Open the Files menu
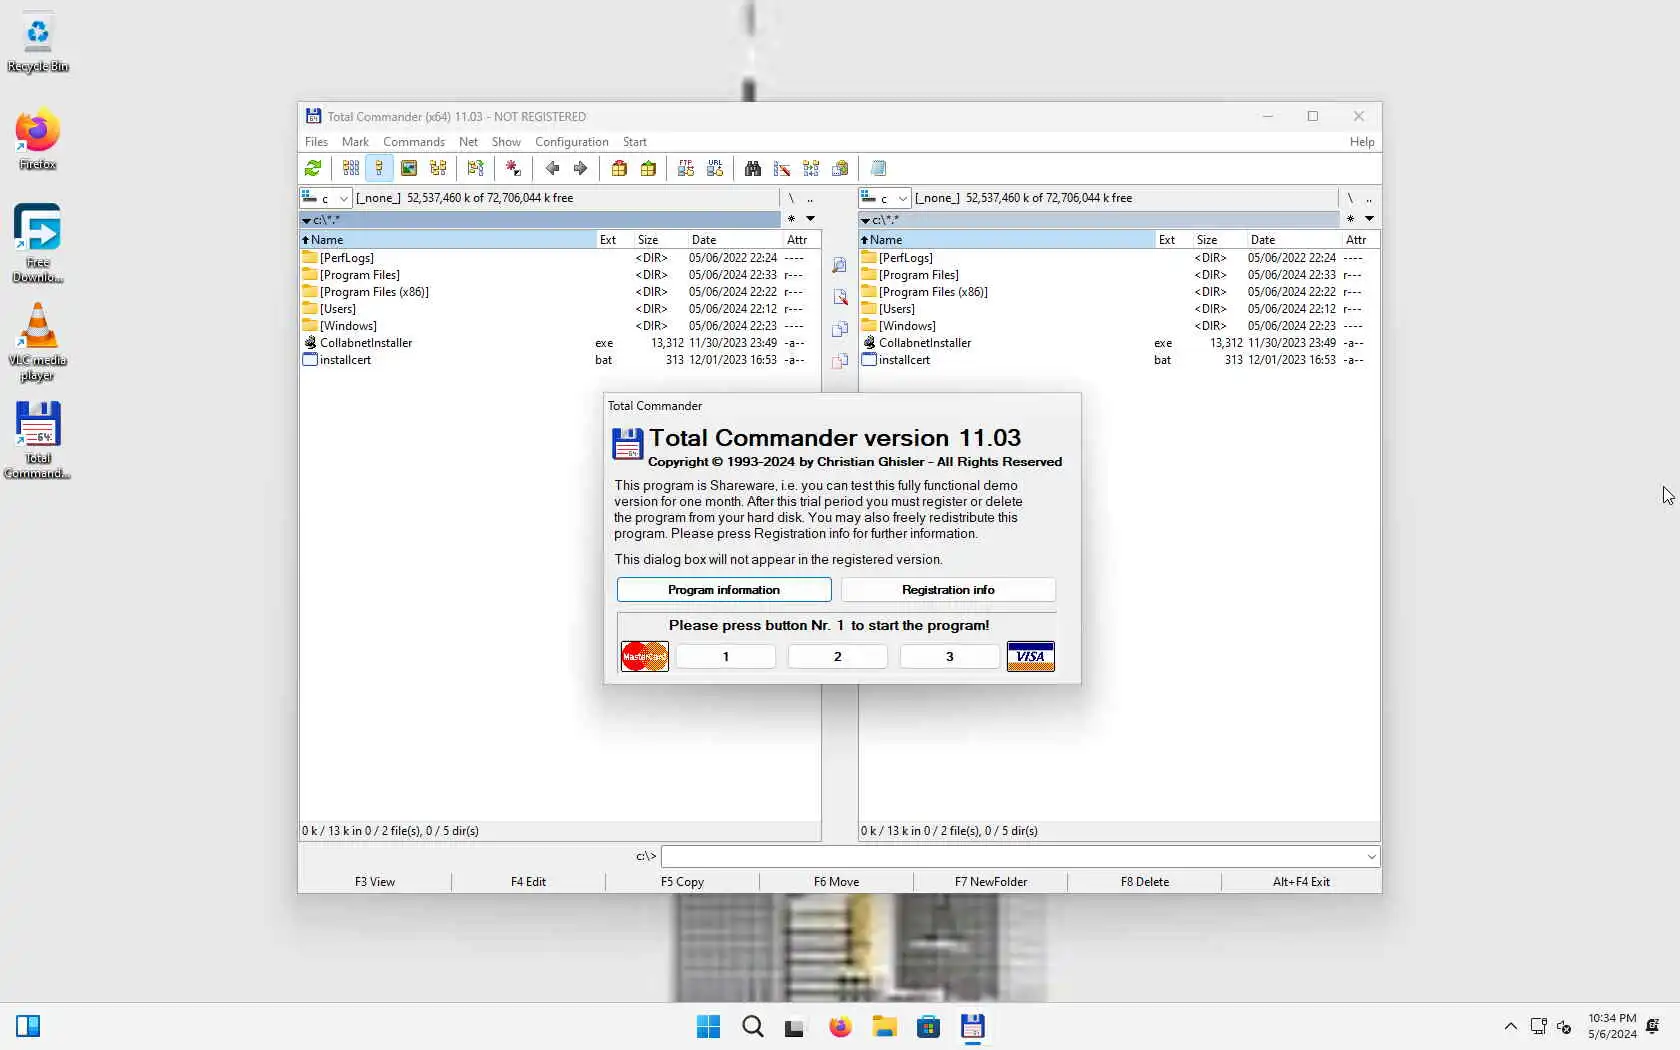 [316, 142]
